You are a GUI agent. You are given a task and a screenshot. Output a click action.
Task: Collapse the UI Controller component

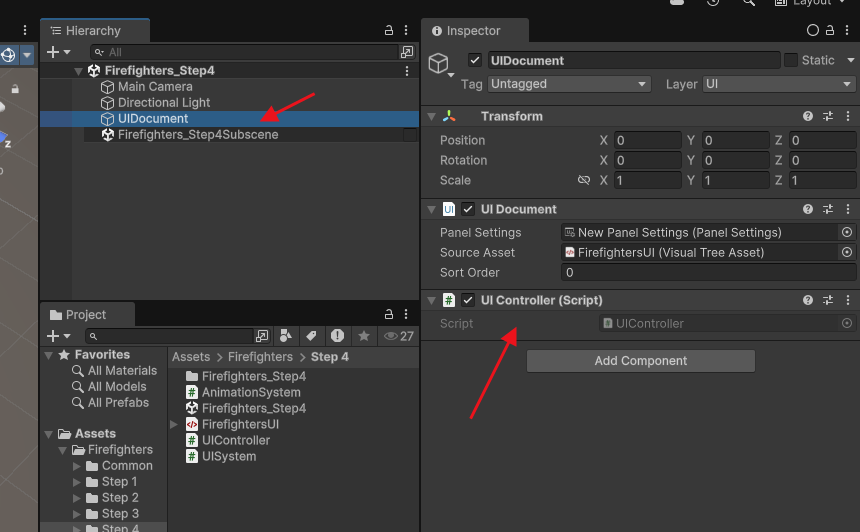[432, 300]
